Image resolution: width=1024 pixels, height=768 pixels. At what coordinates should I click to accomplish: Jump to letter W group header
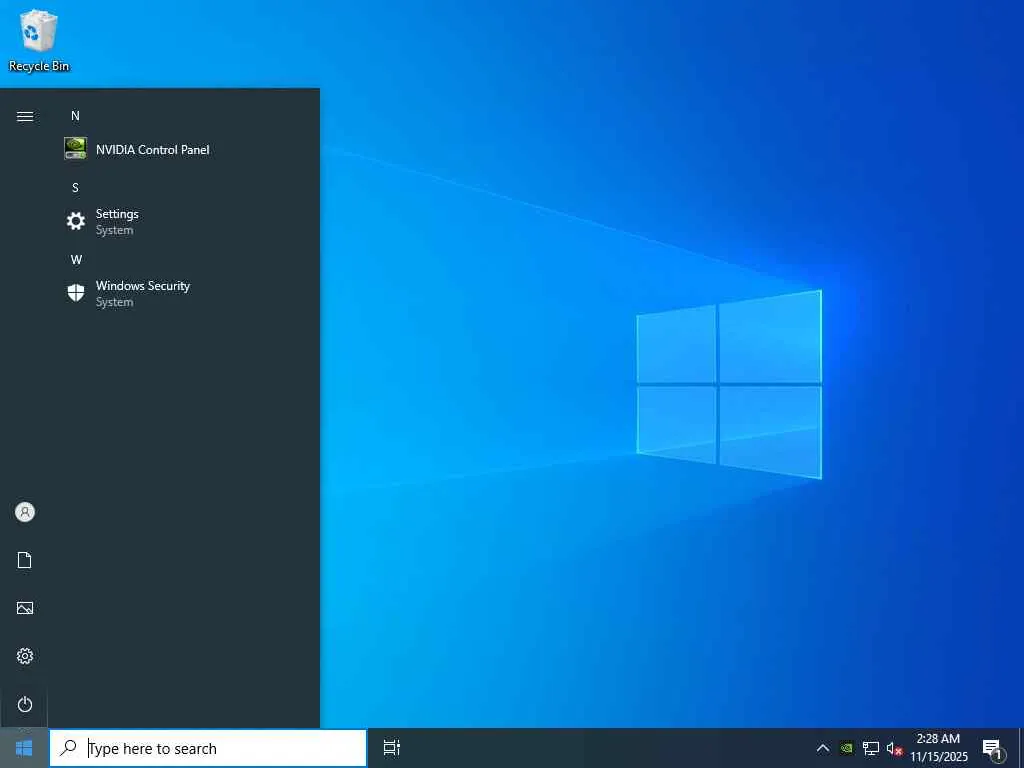pyautogui.click(x=76, y=259)
